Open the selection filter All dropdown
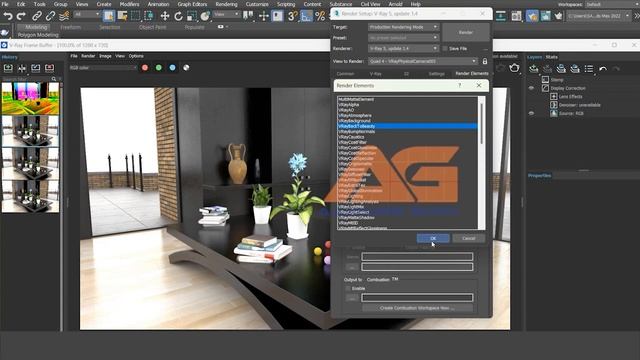The image size is (640, 360). (x=87, y=15)
